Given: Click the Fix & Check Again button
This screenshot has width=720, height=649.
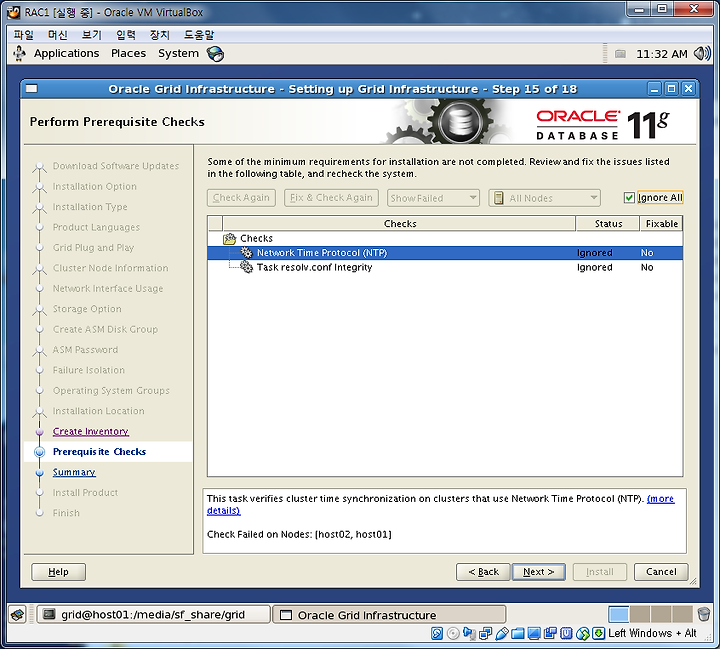Looking at the screenshot, I should (331, 198).
